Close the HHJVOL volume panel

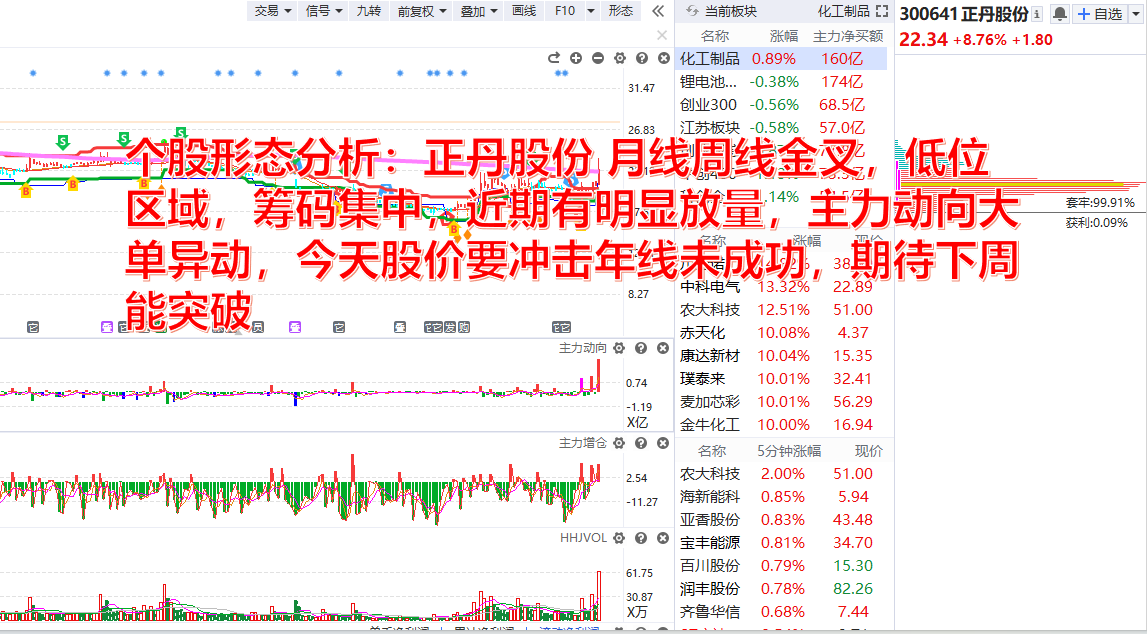663,538
